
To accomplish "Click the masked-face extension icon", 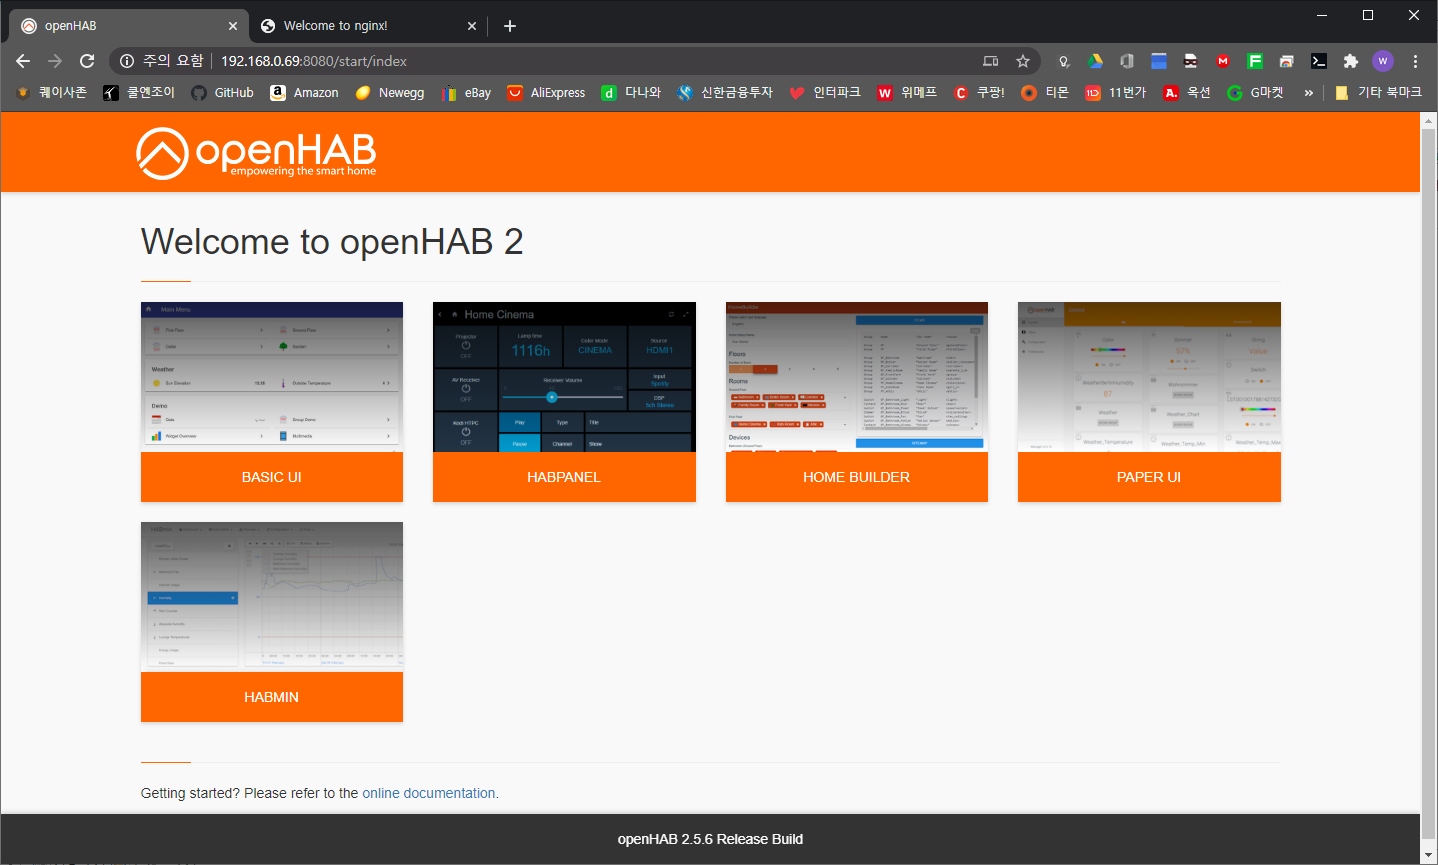I will (x=1191, y=61).
